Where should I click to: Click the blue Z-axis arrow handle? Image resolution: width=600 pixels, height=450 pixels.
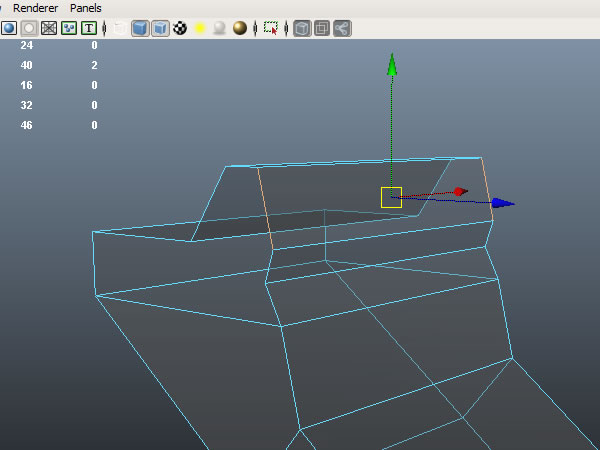pyautogui.click(x=504, y=203)
